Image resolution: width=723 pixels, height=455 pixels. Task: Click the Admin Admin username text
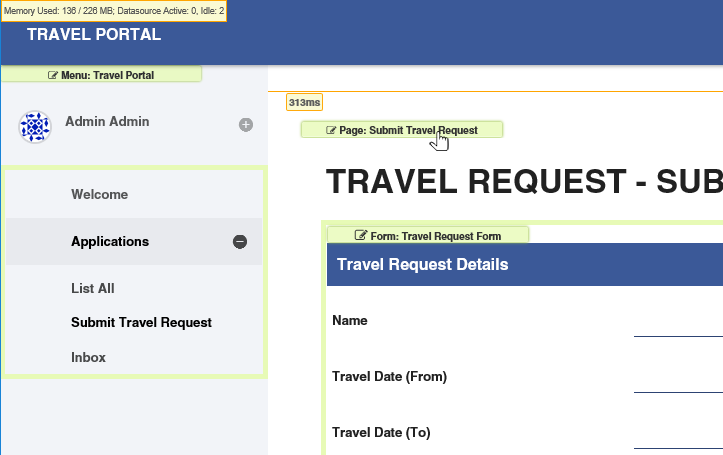click(107, 122)
